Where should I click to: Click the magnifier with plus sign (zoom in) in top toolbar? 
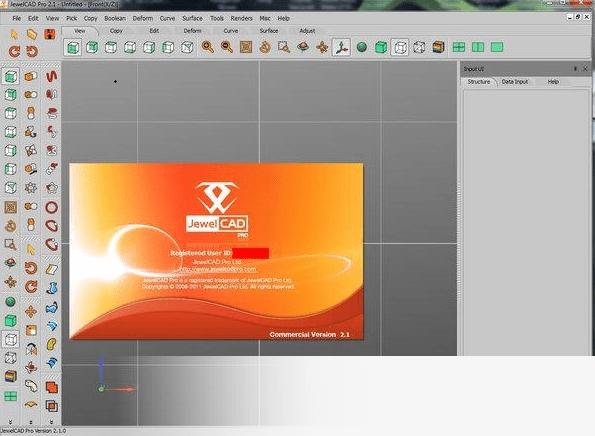click(x=207, y=47)
